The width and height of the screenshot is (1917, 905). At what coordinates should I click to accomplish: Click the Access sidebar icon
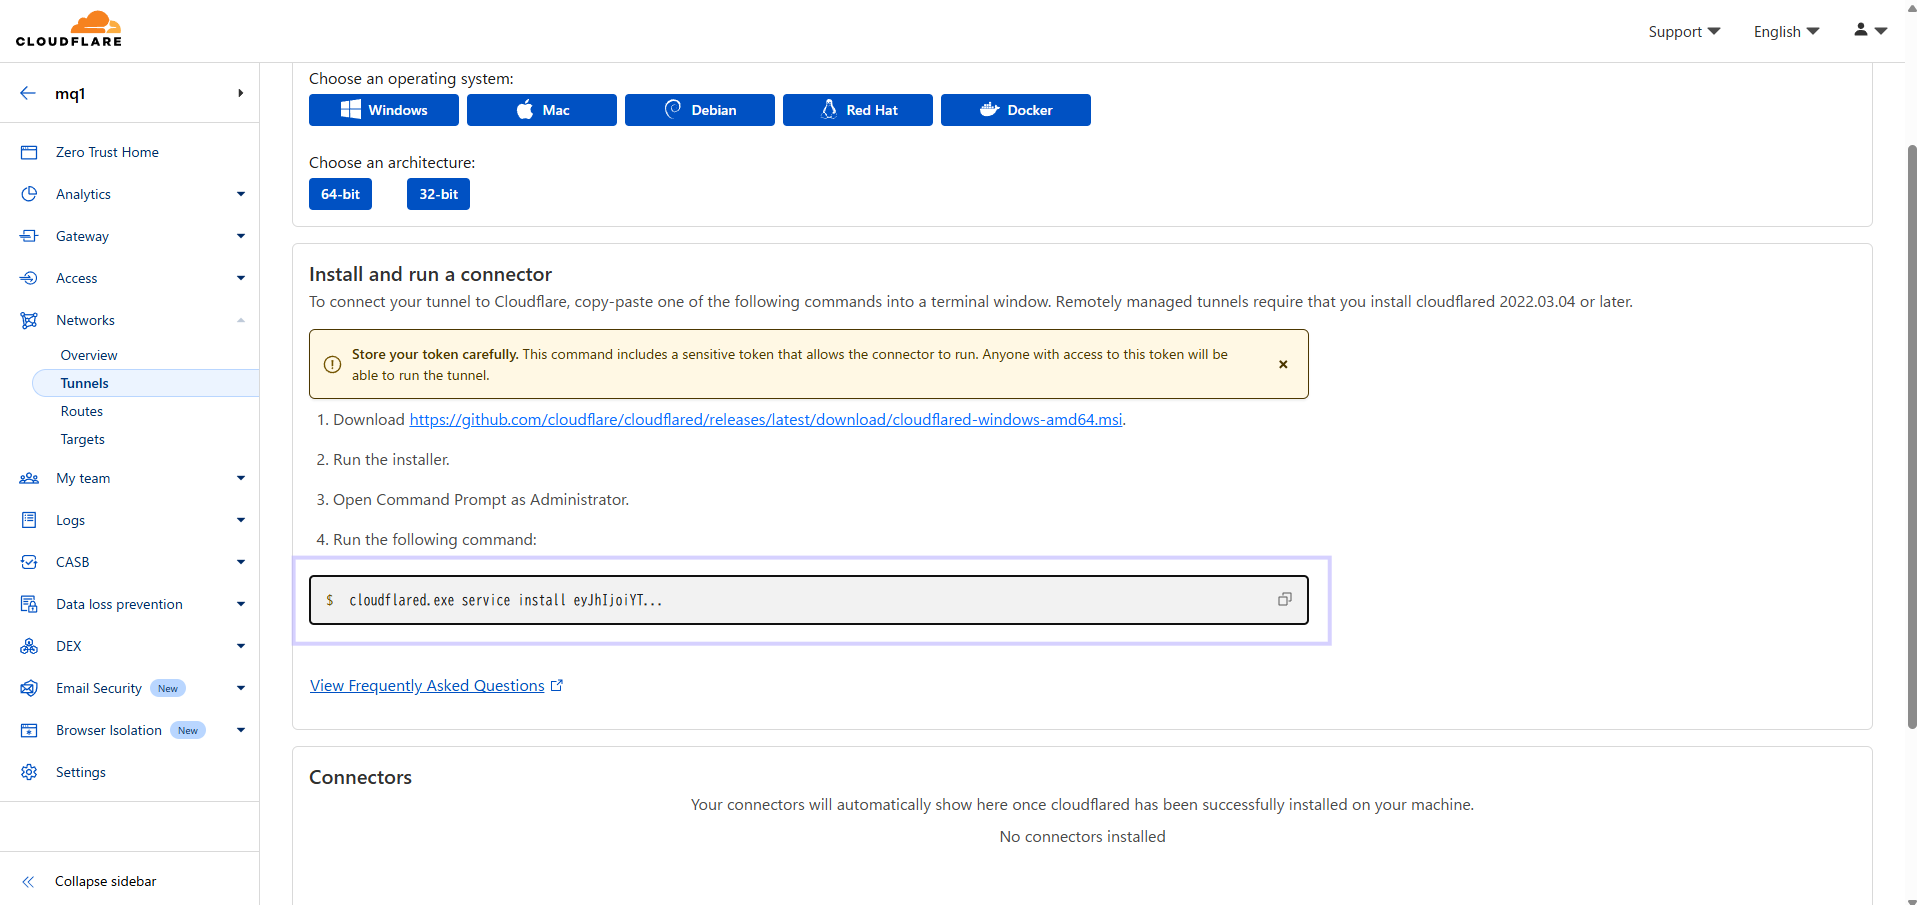[x=29, y=278]
